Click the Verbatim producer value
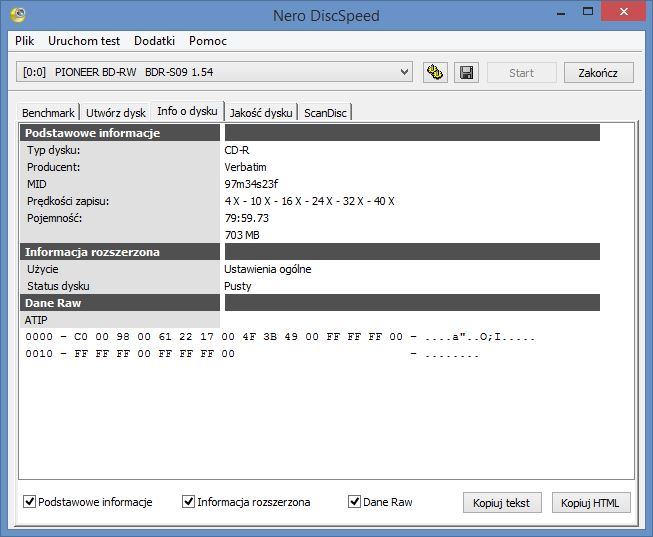 [245, 167]
